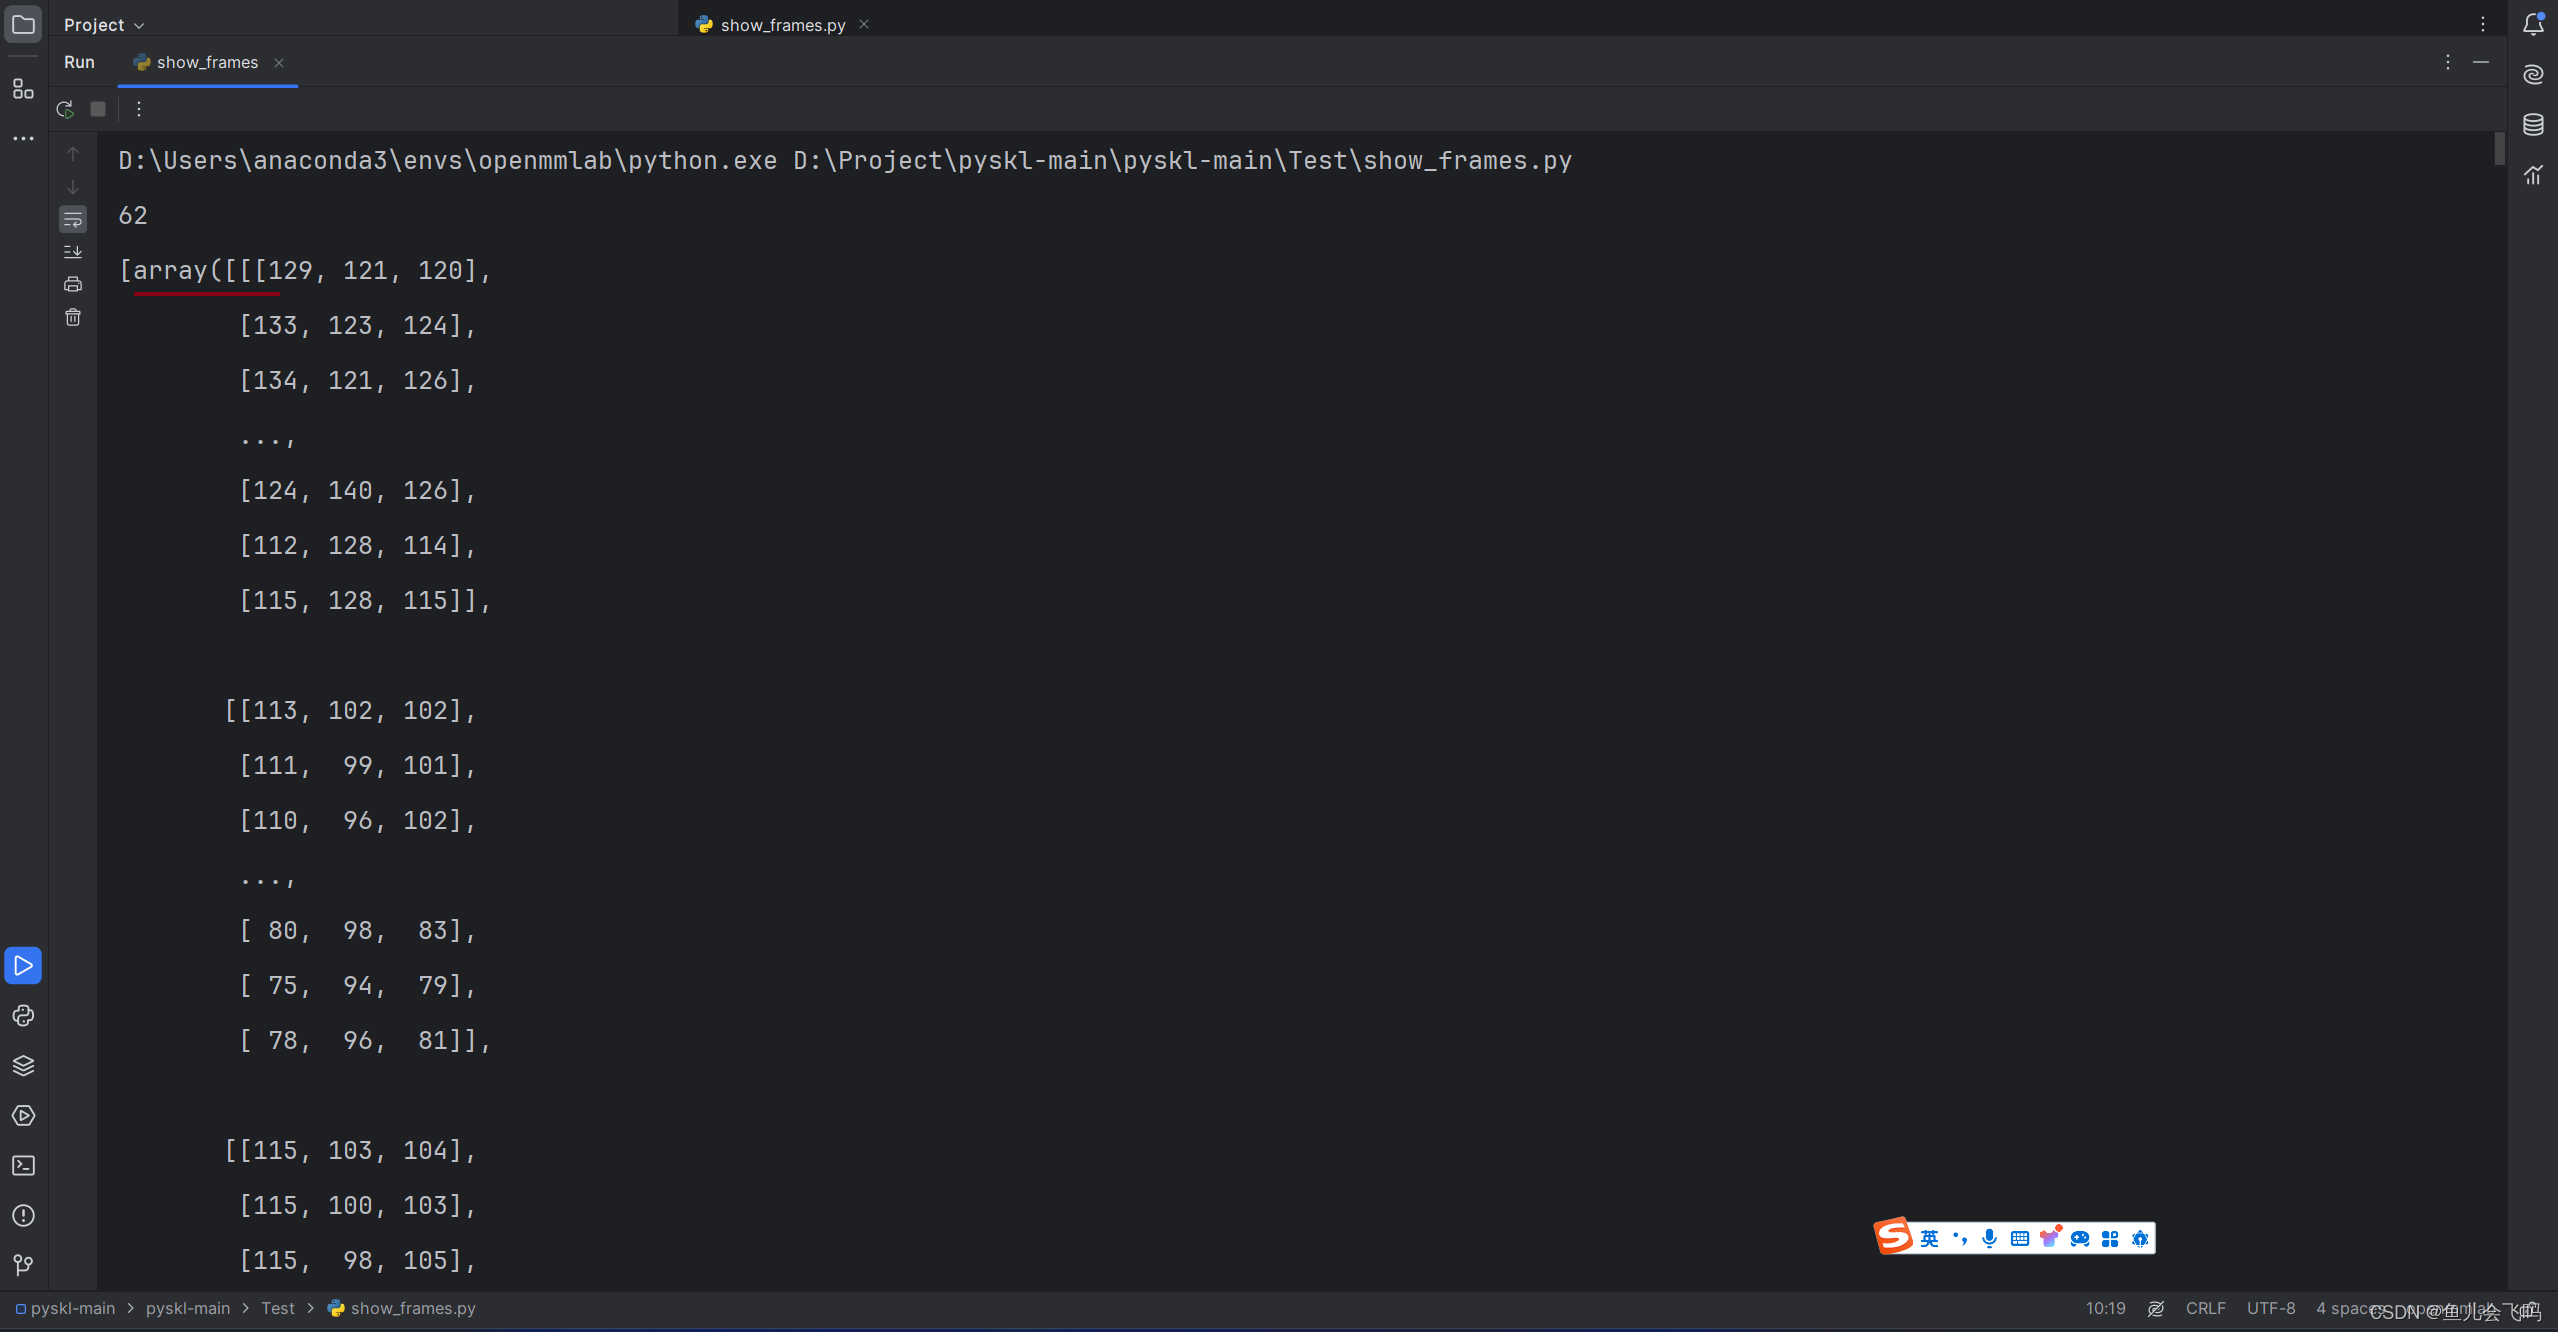2558x1332 pixels.
Task: Disable soft-wrap in the run console
Action: click(x=73, y=219)
